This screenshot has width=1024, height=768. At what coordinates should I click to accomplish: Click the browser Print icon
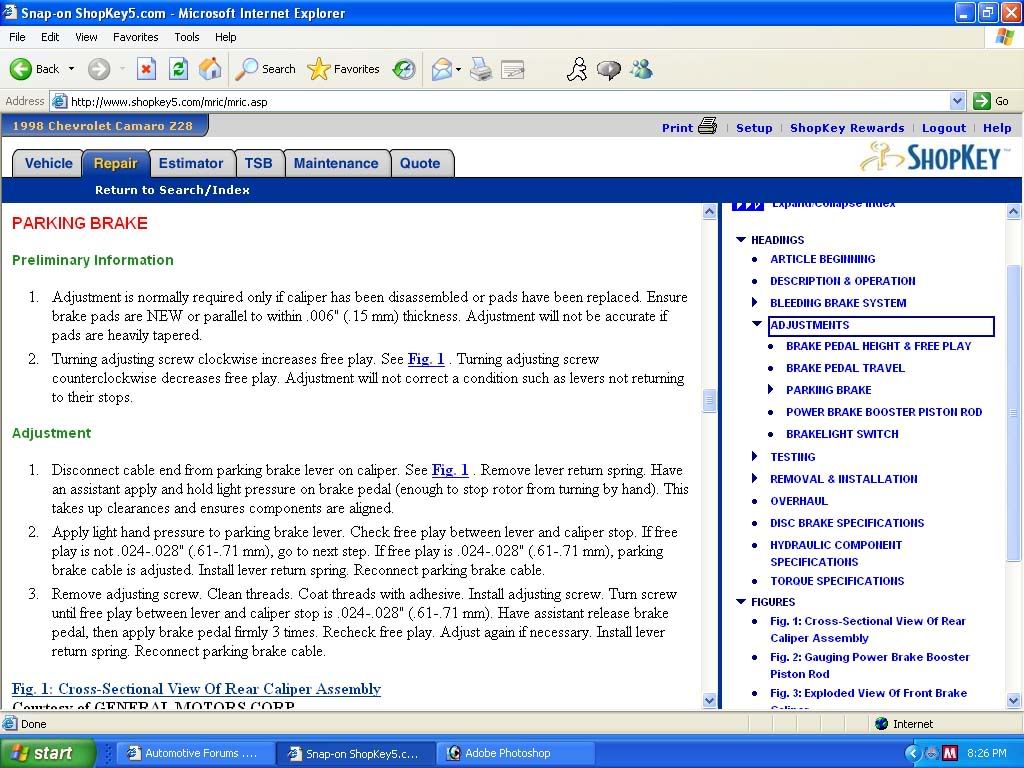pyautogui.click(x=481, y=69)
